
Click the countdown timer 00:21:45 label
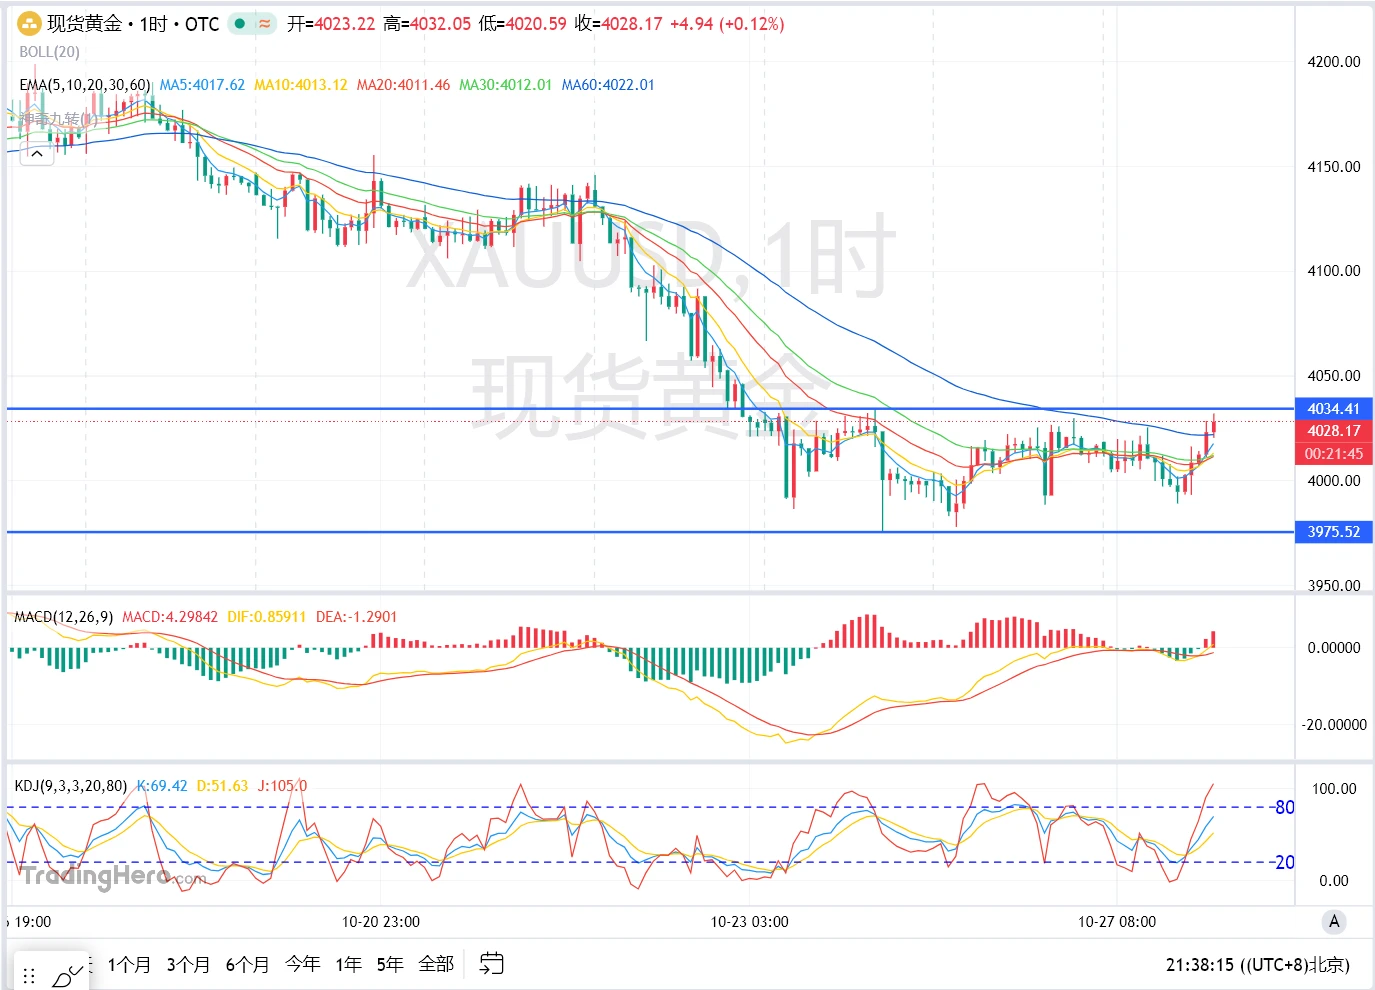(1333, 453)
